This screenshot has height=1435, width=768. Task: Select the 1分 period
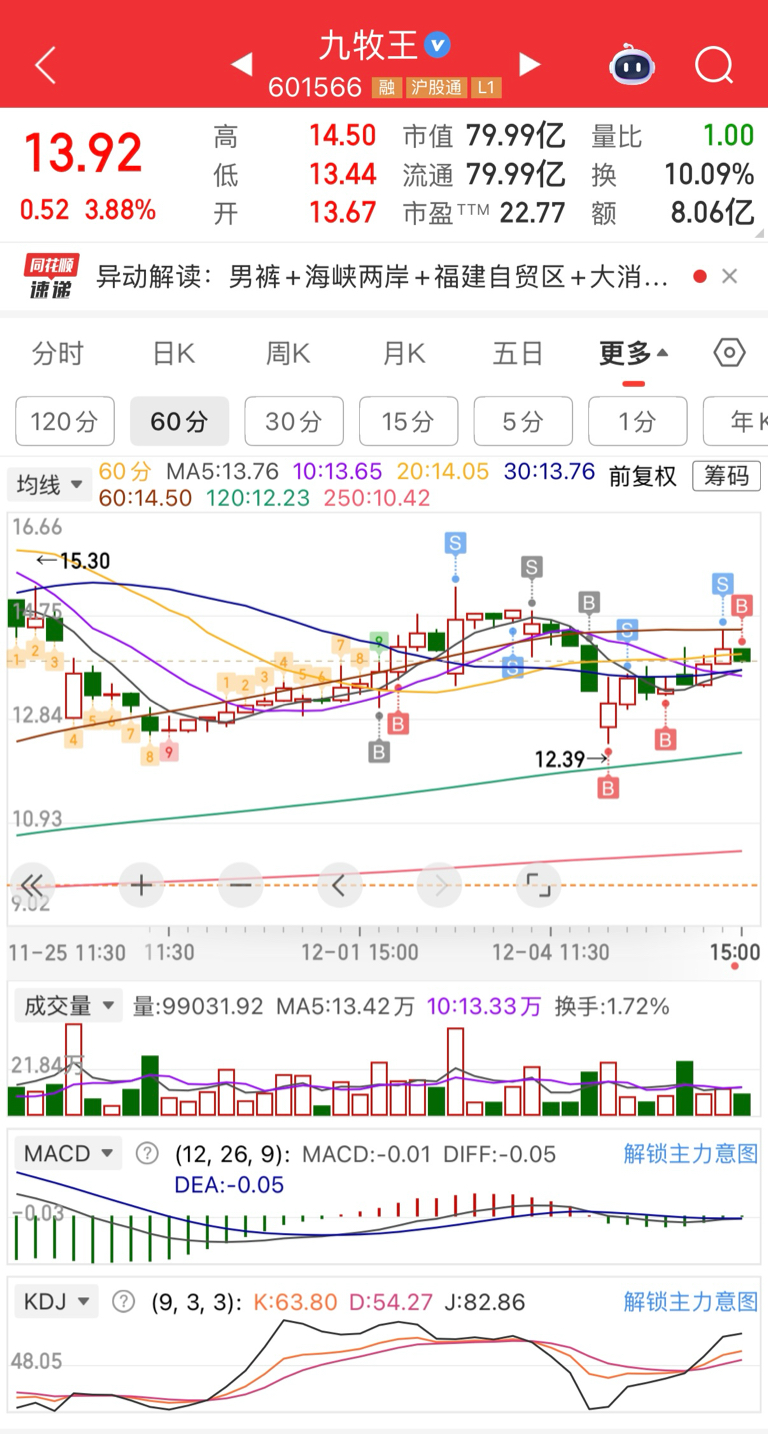[637, 421]
